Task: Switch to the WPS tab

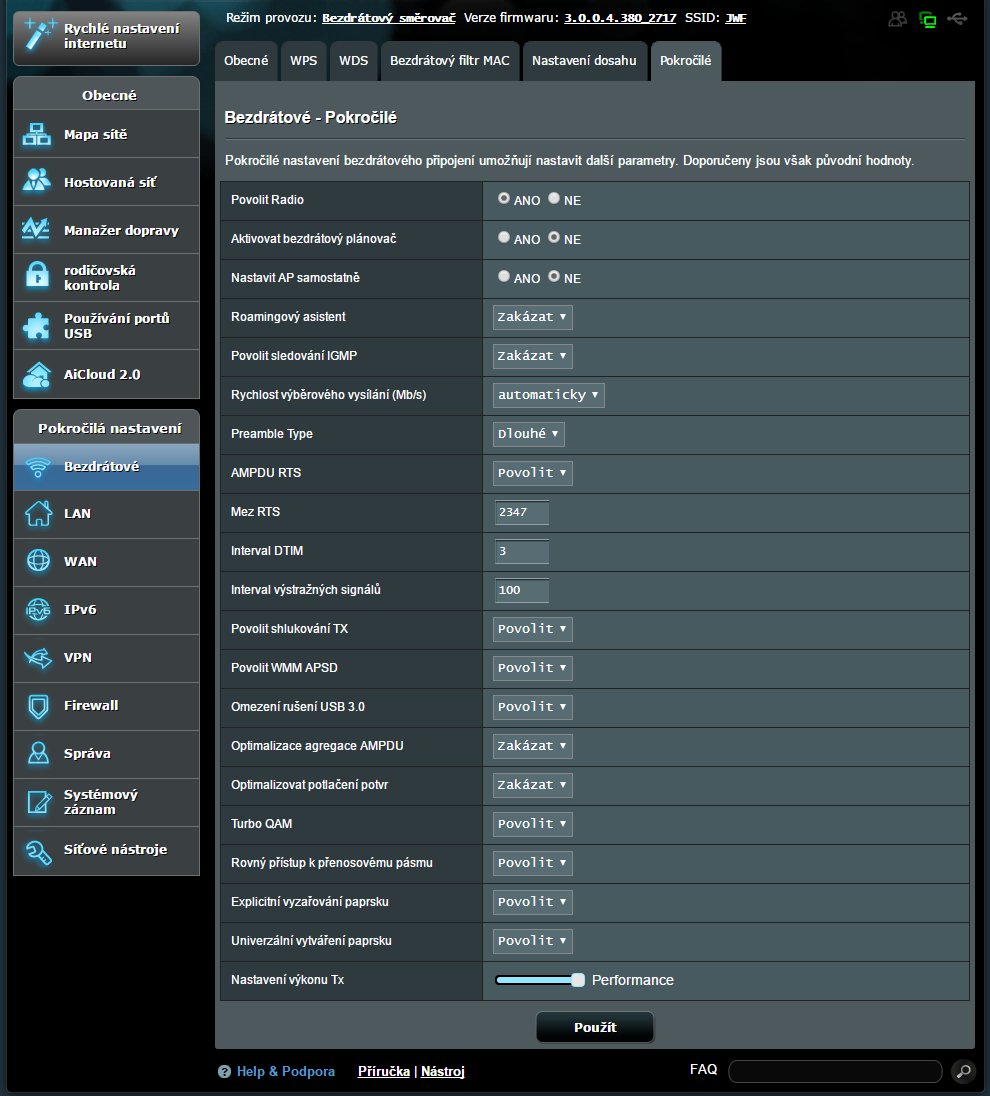Action: tap(303, 61)
